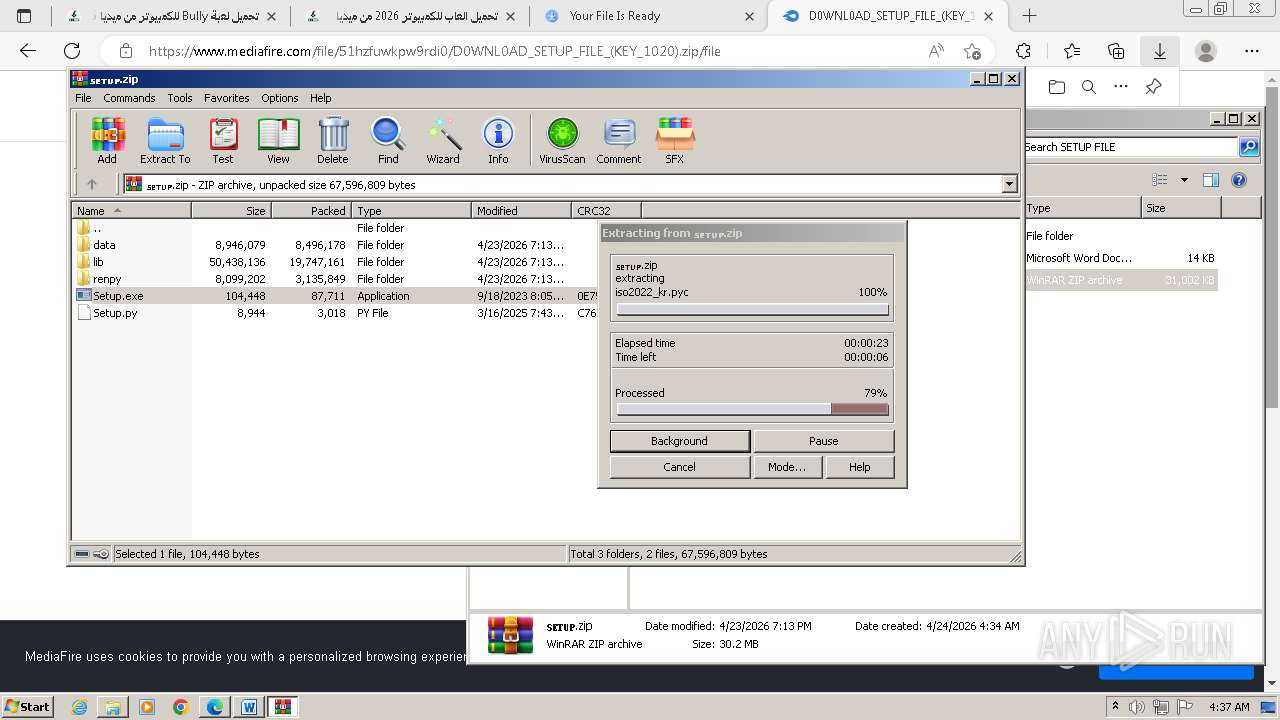Switch to Word in the taskbar
Viewport: 1280px width, 720px height.
[x=248, y=707]
